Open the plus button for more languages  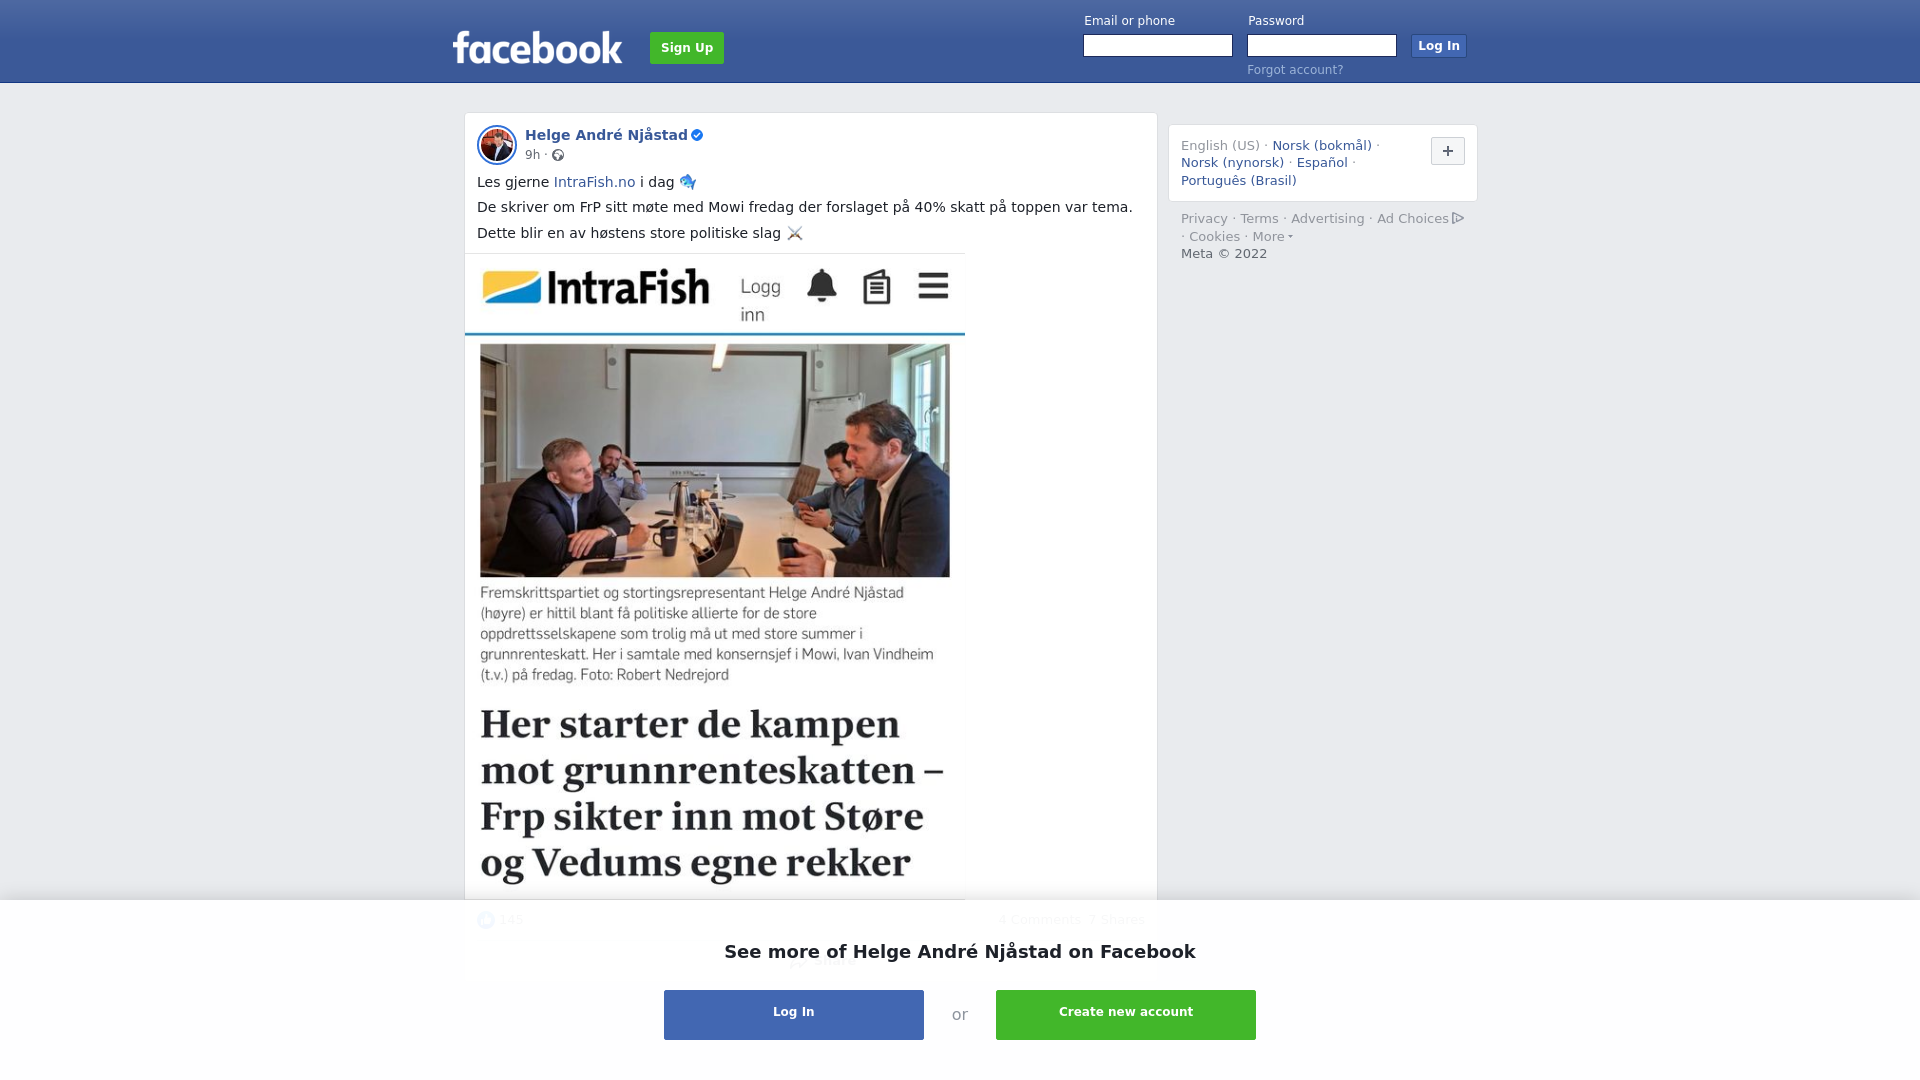pos(1448,151)
